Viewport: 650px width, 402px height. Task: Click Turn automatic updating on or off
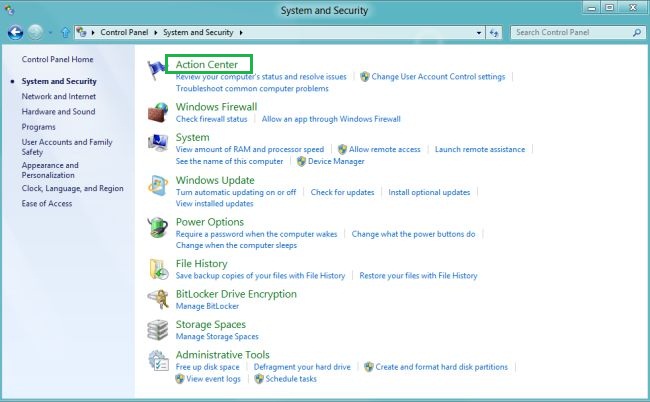tap(236, 192)
